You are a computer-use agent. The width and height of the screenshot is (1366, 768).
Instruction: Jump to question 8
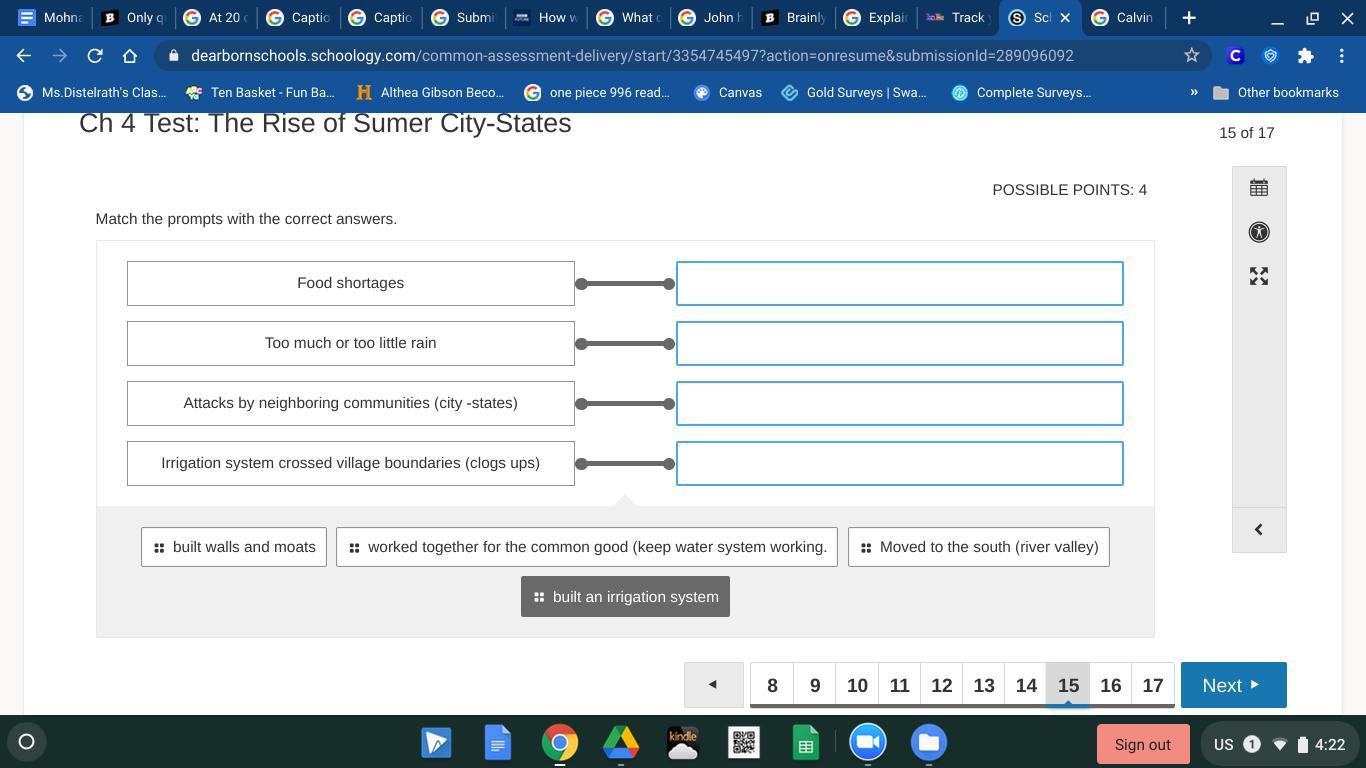click(772, 685)
